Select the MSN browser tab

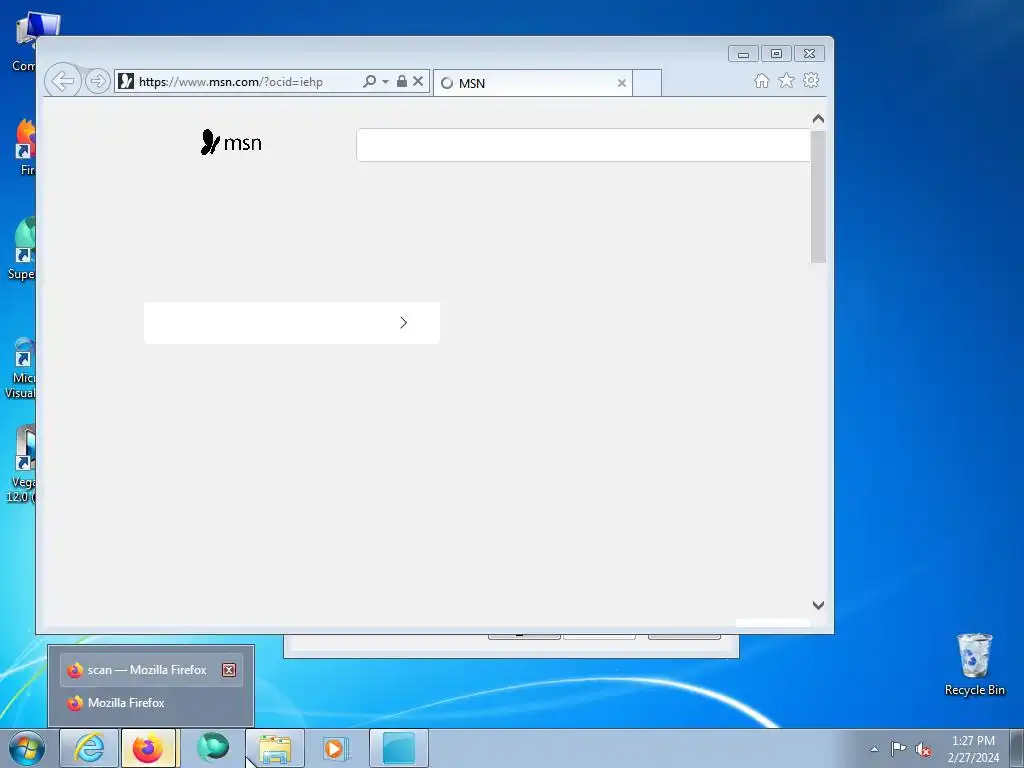pyautogui.click(x=532, y=83)
